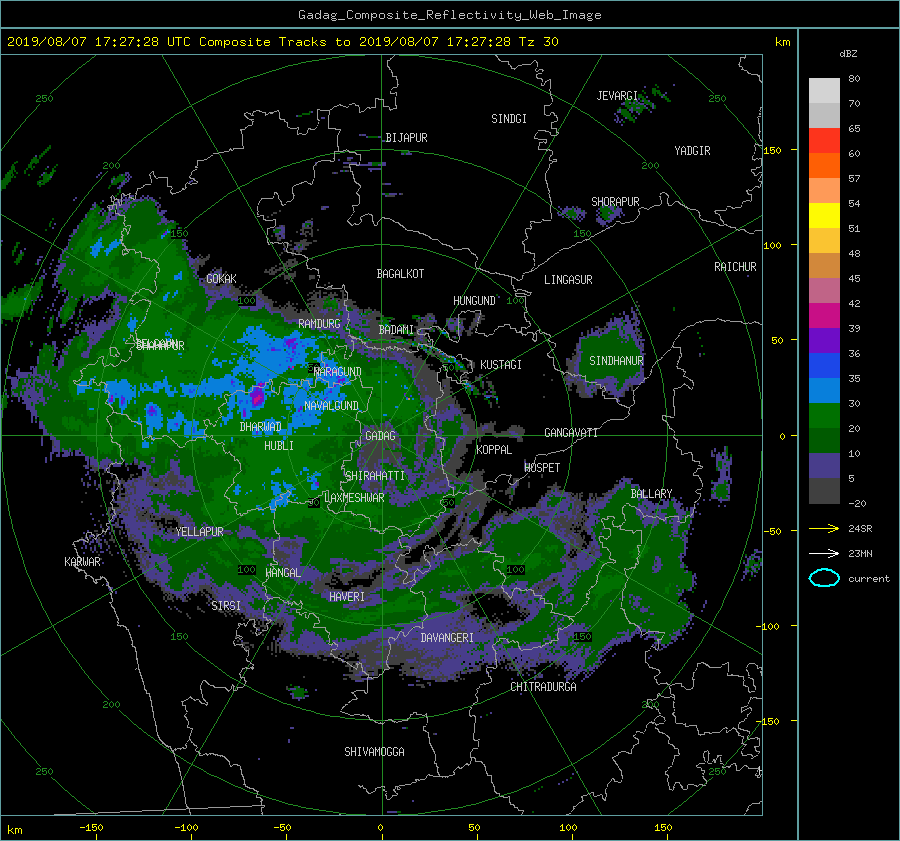Click the 100 right axis tick label
This screenshot has width=900, height=841.
(x=772, y=246)
